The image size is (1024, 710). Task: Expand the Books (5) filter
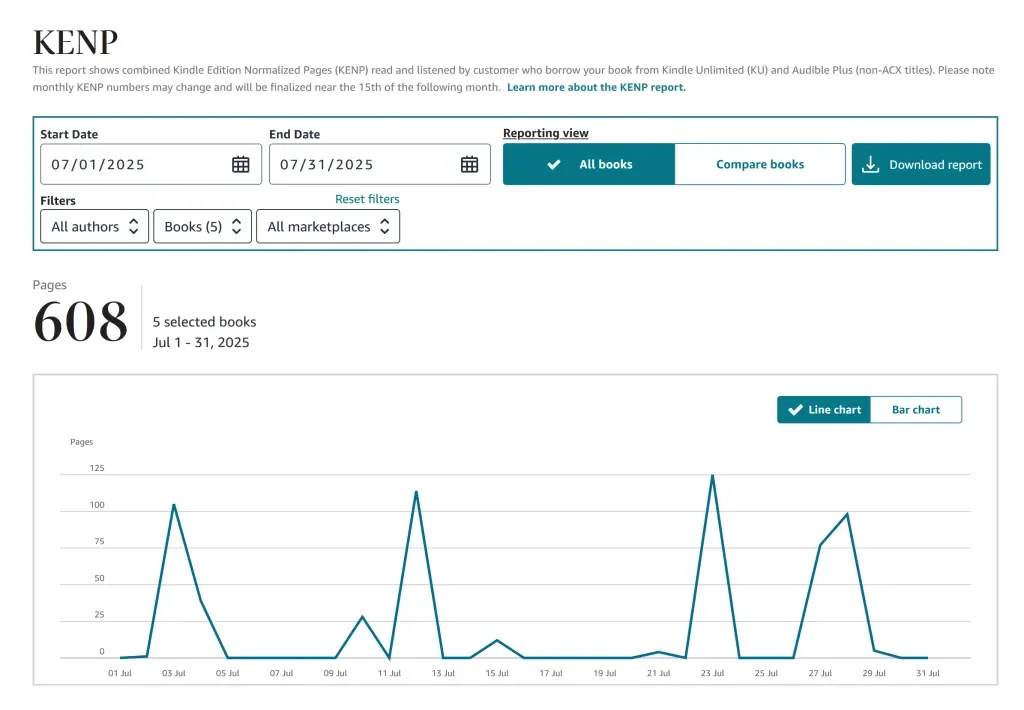click(202, 226)
